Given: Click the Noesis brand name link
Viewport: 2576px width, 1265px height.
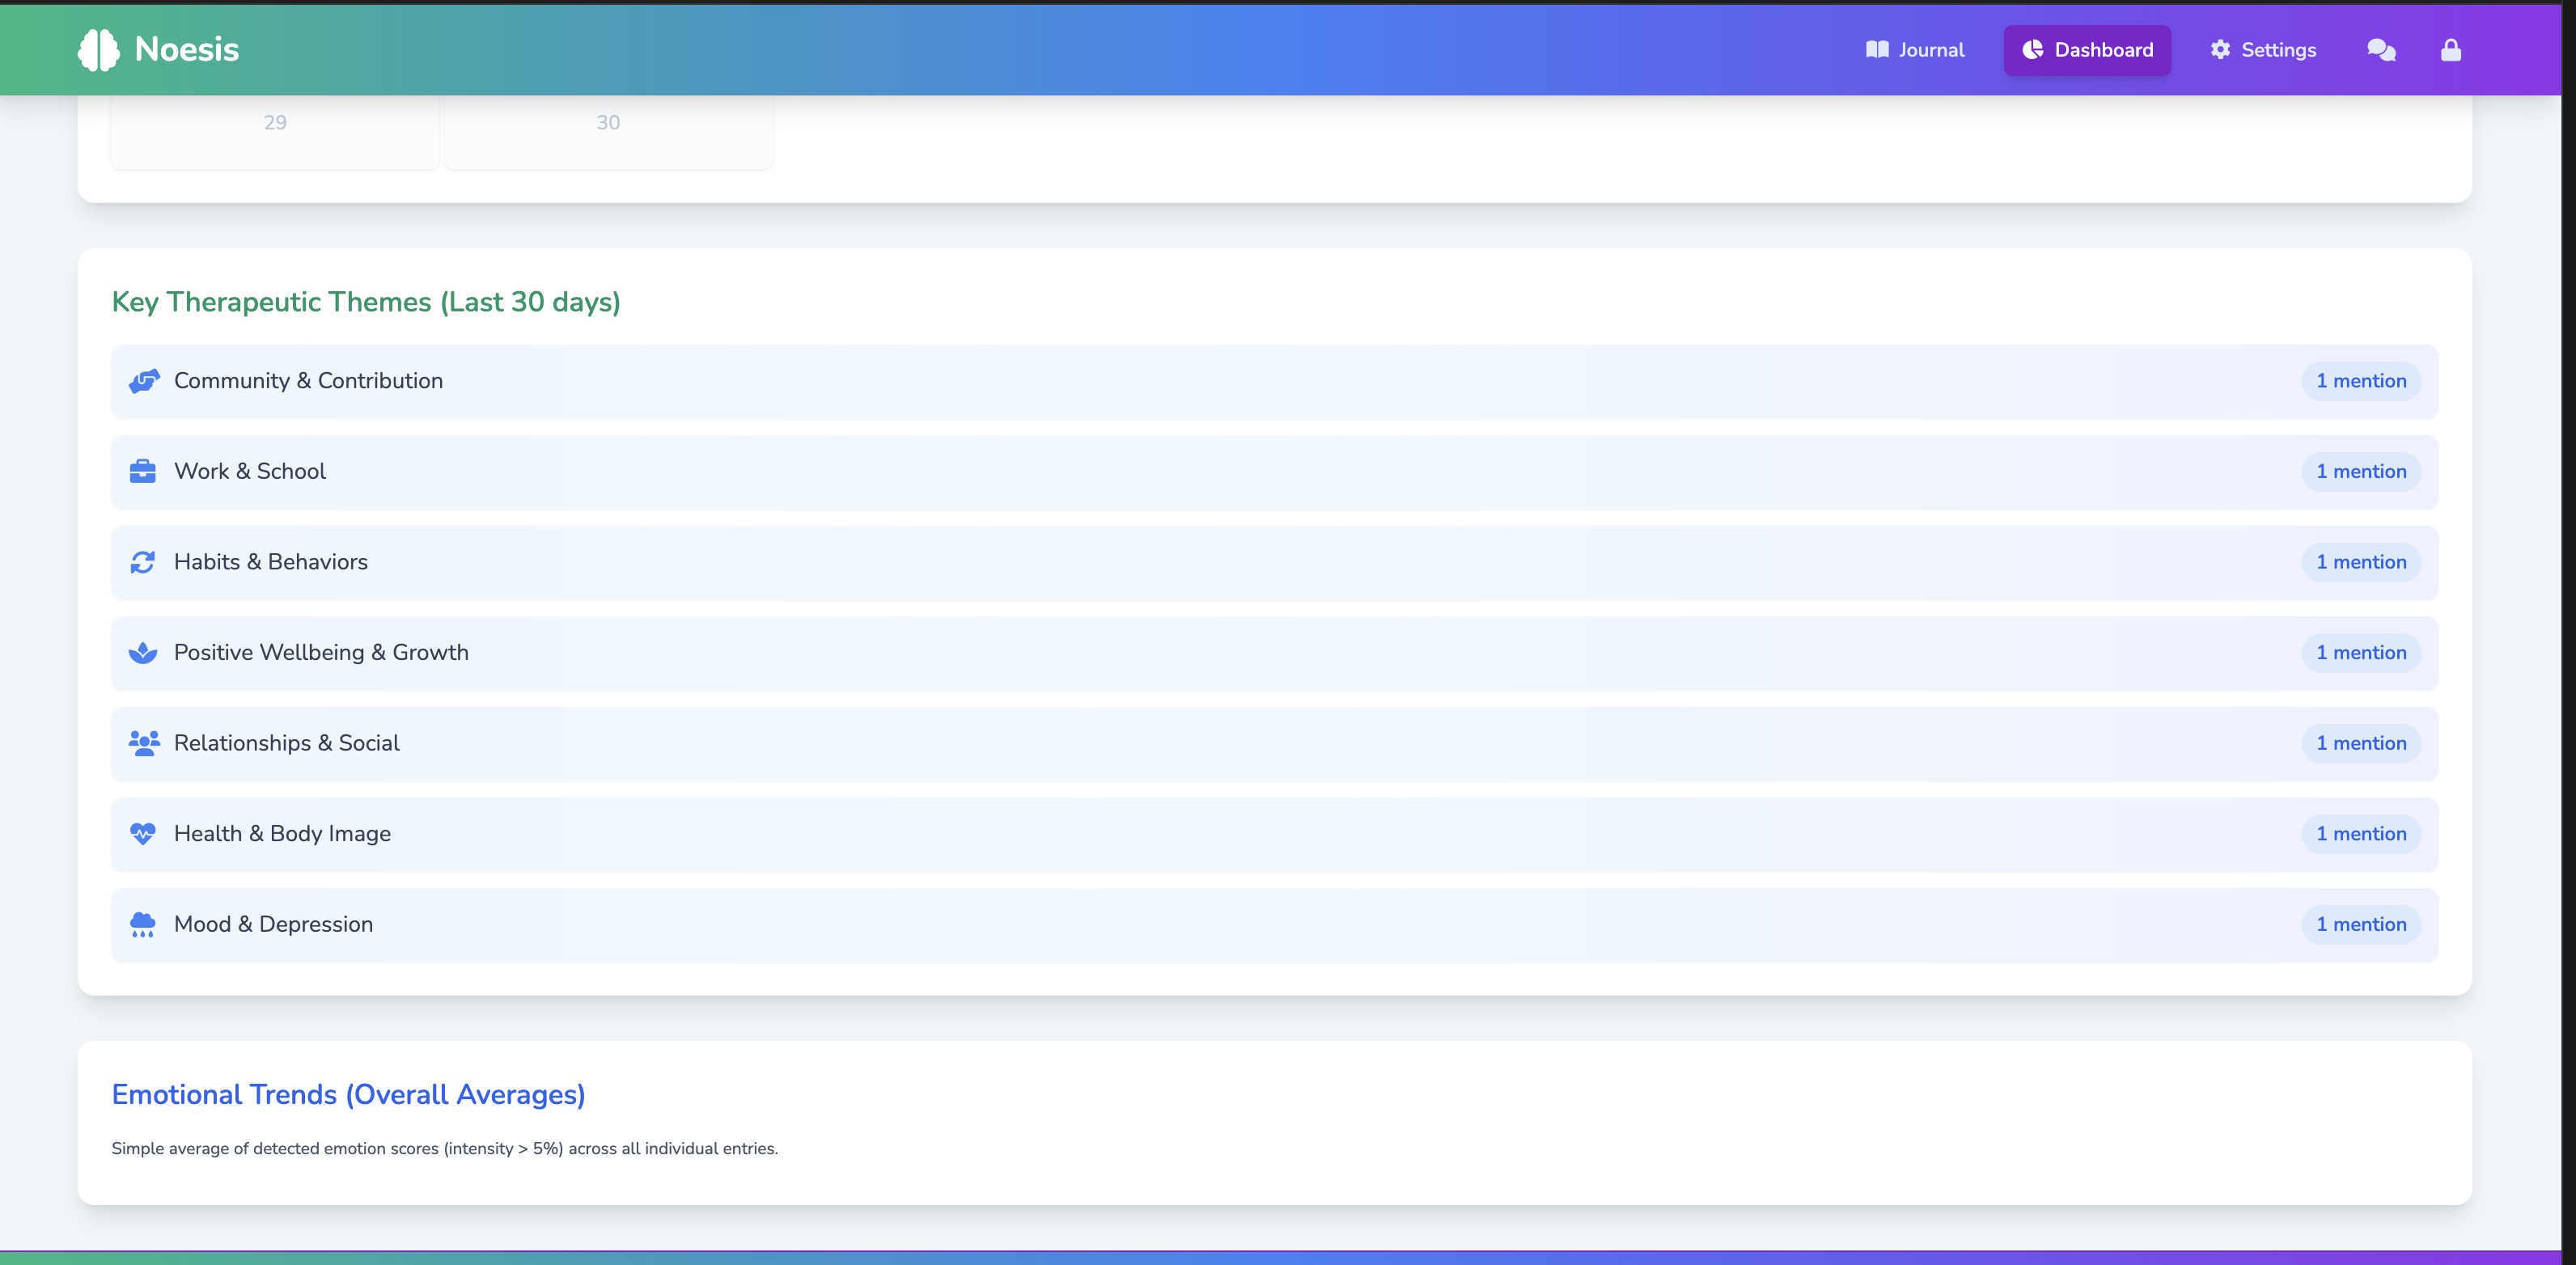Looking at the screenshot, I should click(187, 50).
